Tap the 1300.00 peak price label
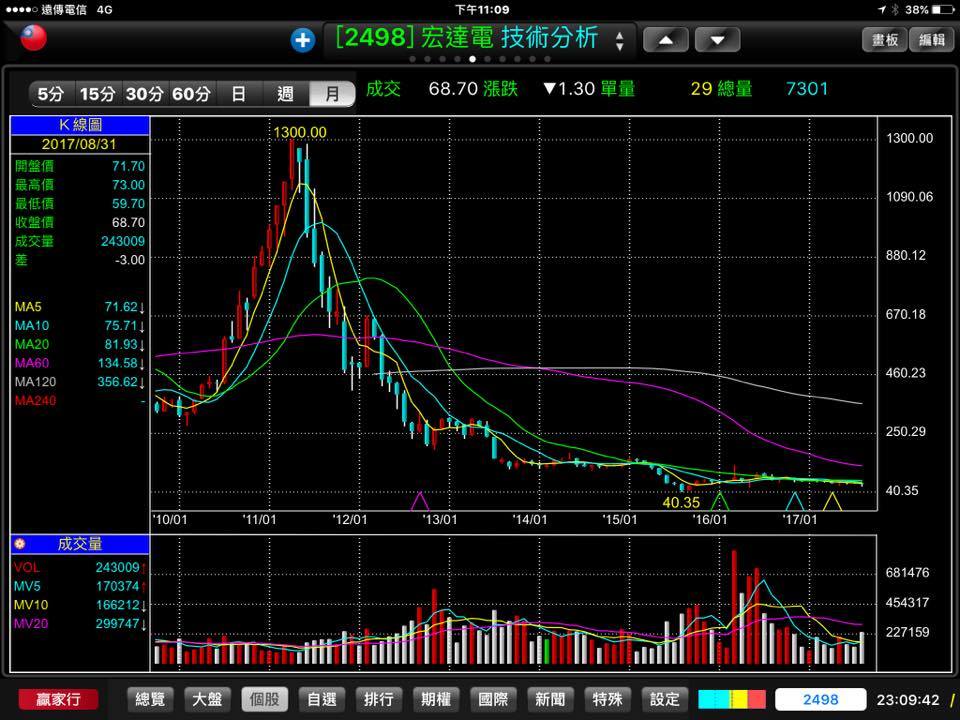This screenshot has height=720, width=960. pos(300,132)
